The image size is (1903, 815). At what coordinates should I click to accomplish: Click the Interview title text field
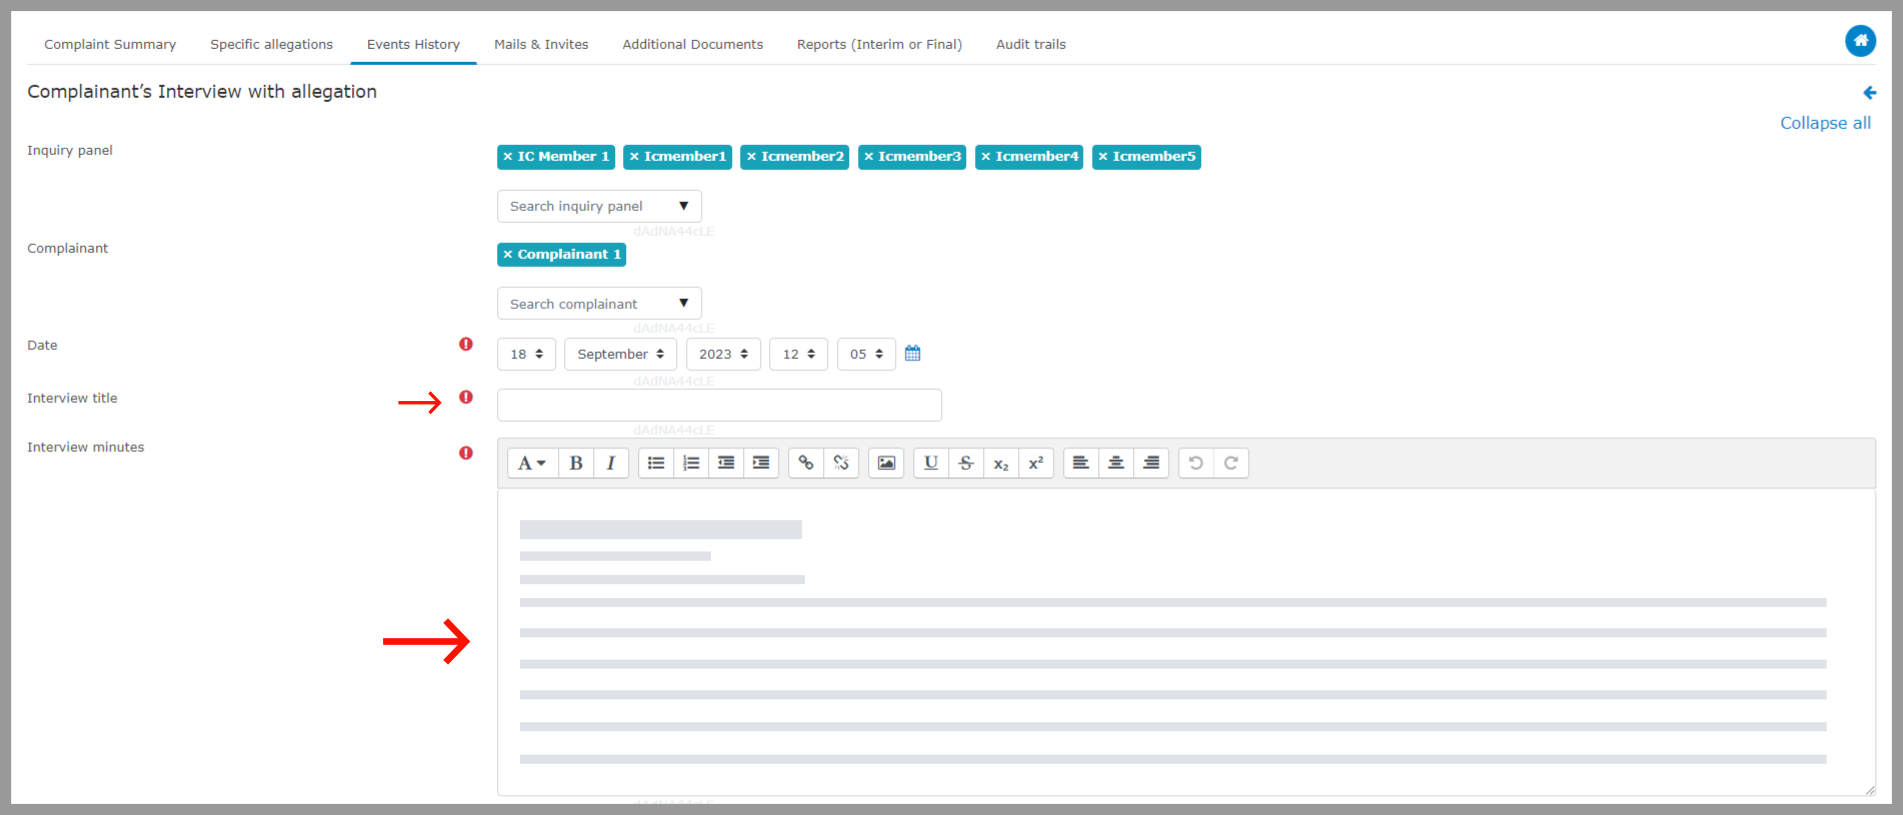719,405
